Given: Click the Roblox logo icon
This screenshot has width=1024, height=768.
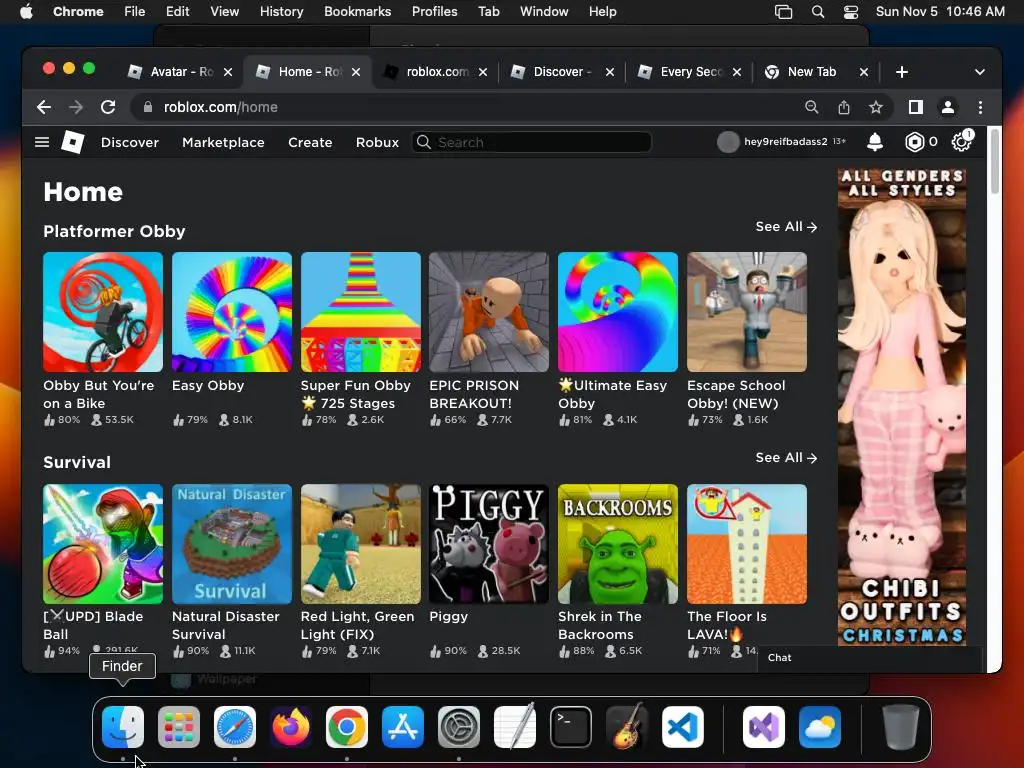Looking at the screenshot, I should pyautogui.click(x=72, y=142).
